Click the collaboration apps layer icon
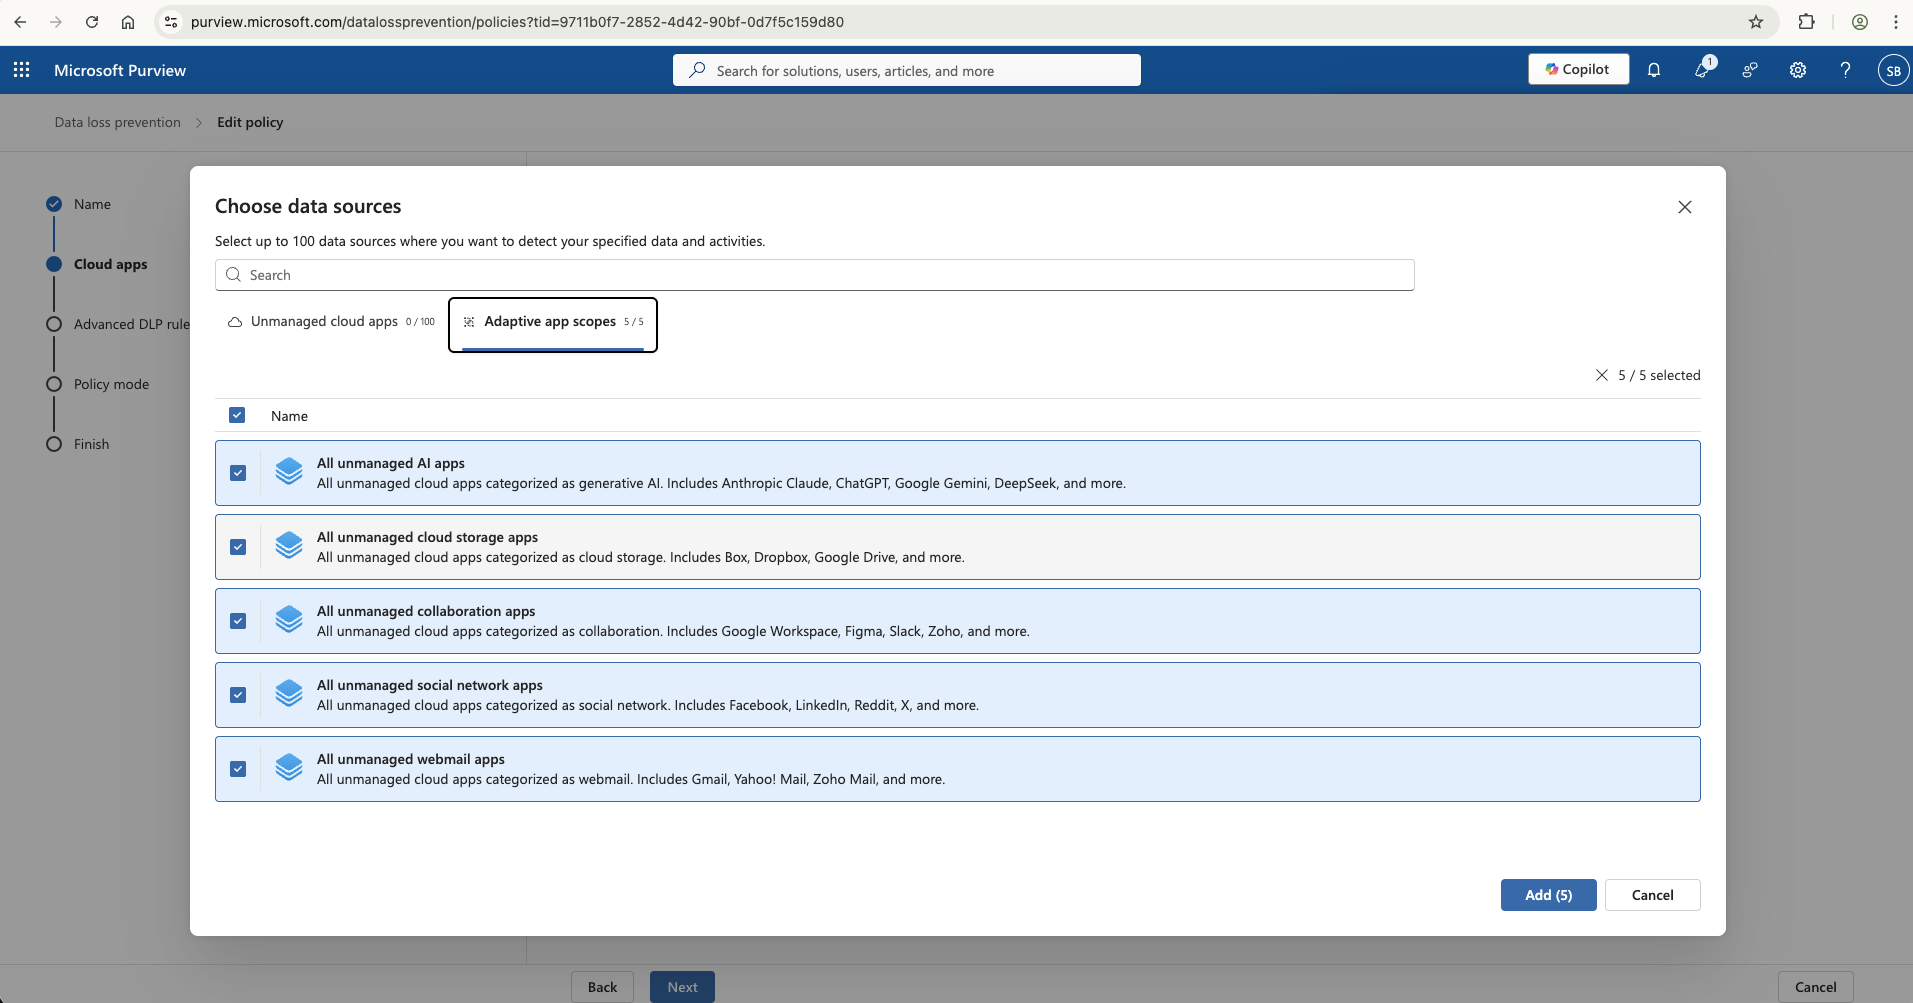1913x1003 pixels. (289, 619)
